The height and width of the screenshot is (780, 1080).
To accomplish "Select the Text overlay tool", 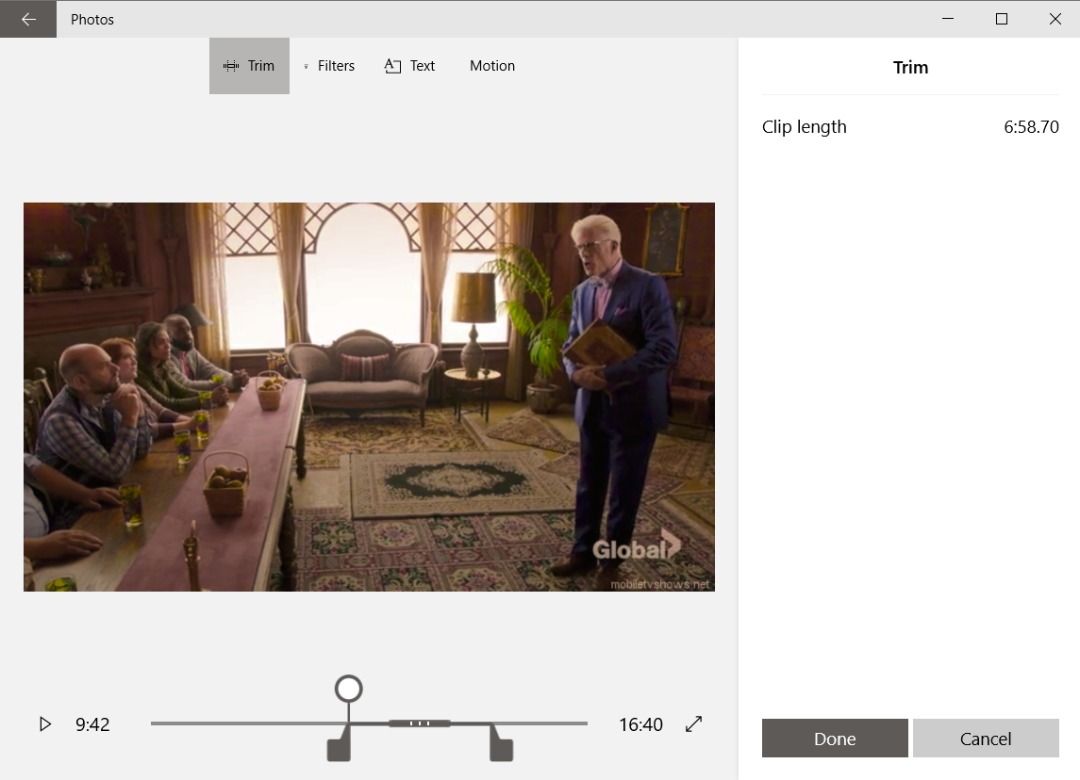I will (x=410, y=65).
